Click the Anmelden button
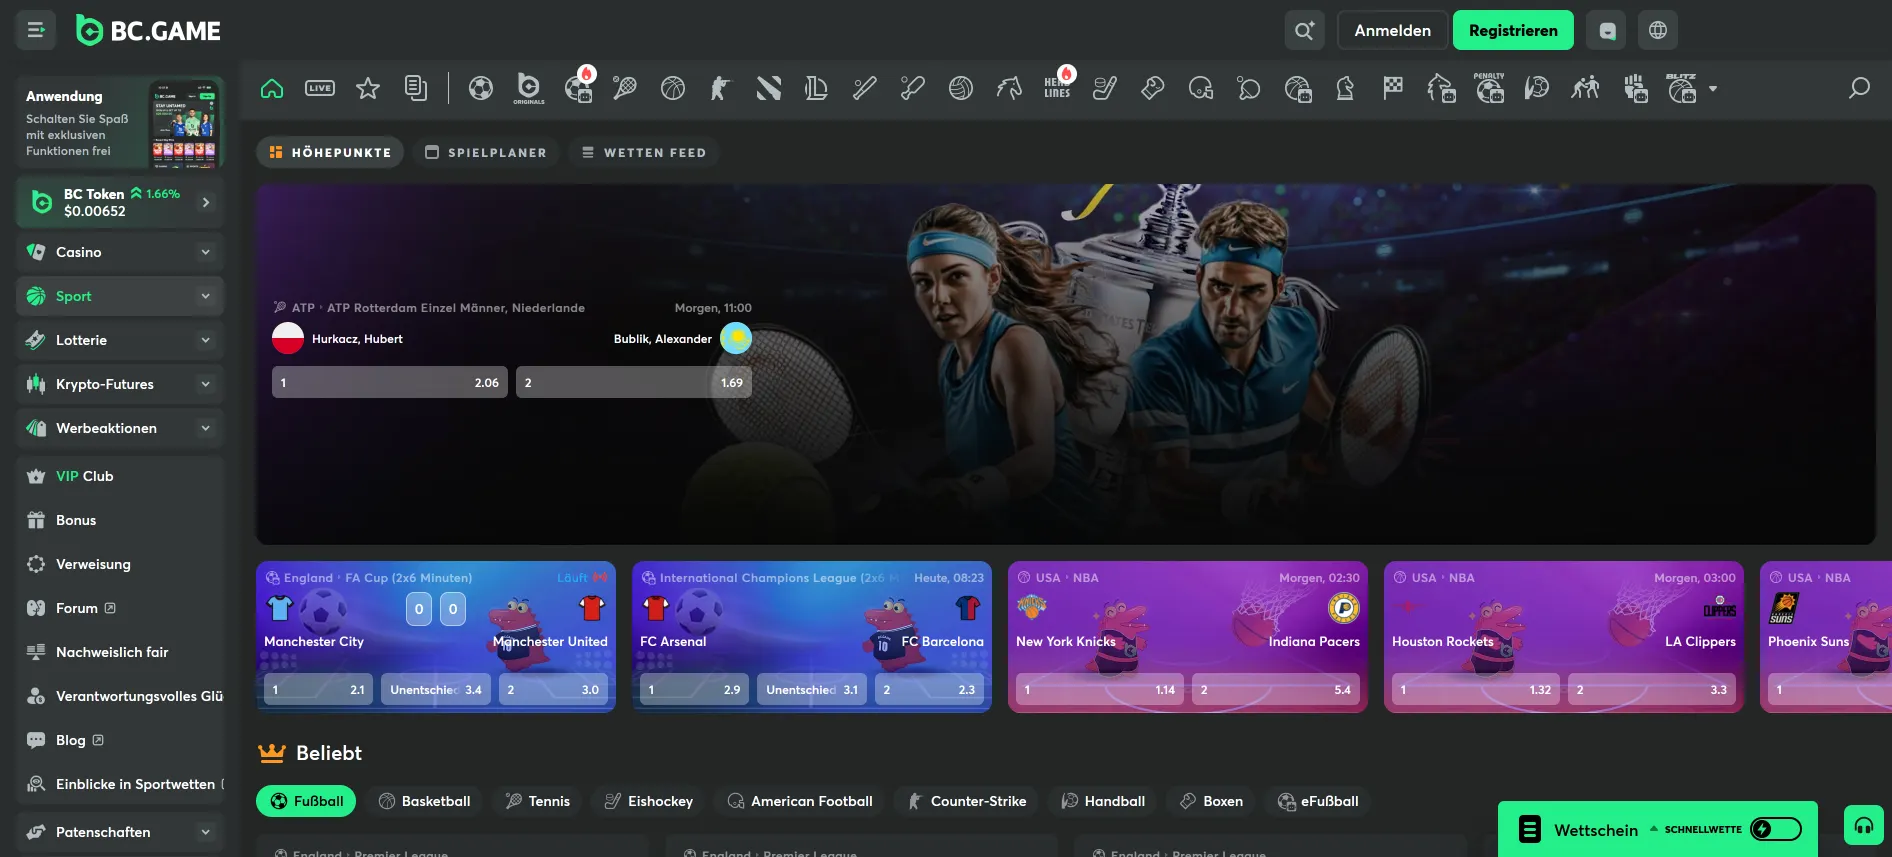1892x857 pixels. pos(1392,30)
